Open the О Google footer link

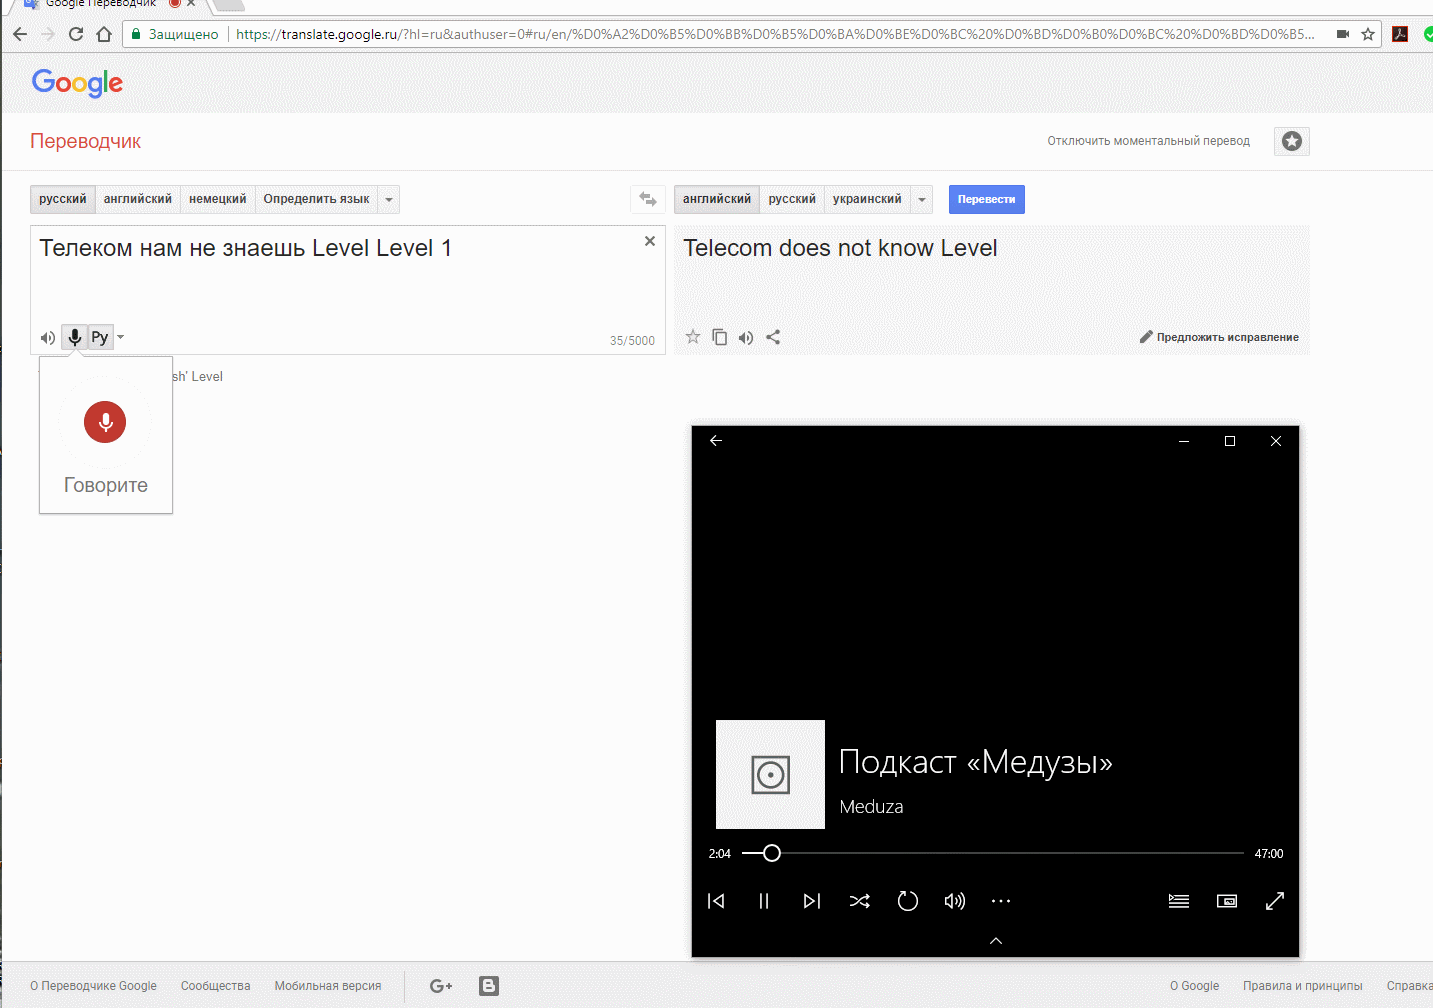tap(1195, 986)
